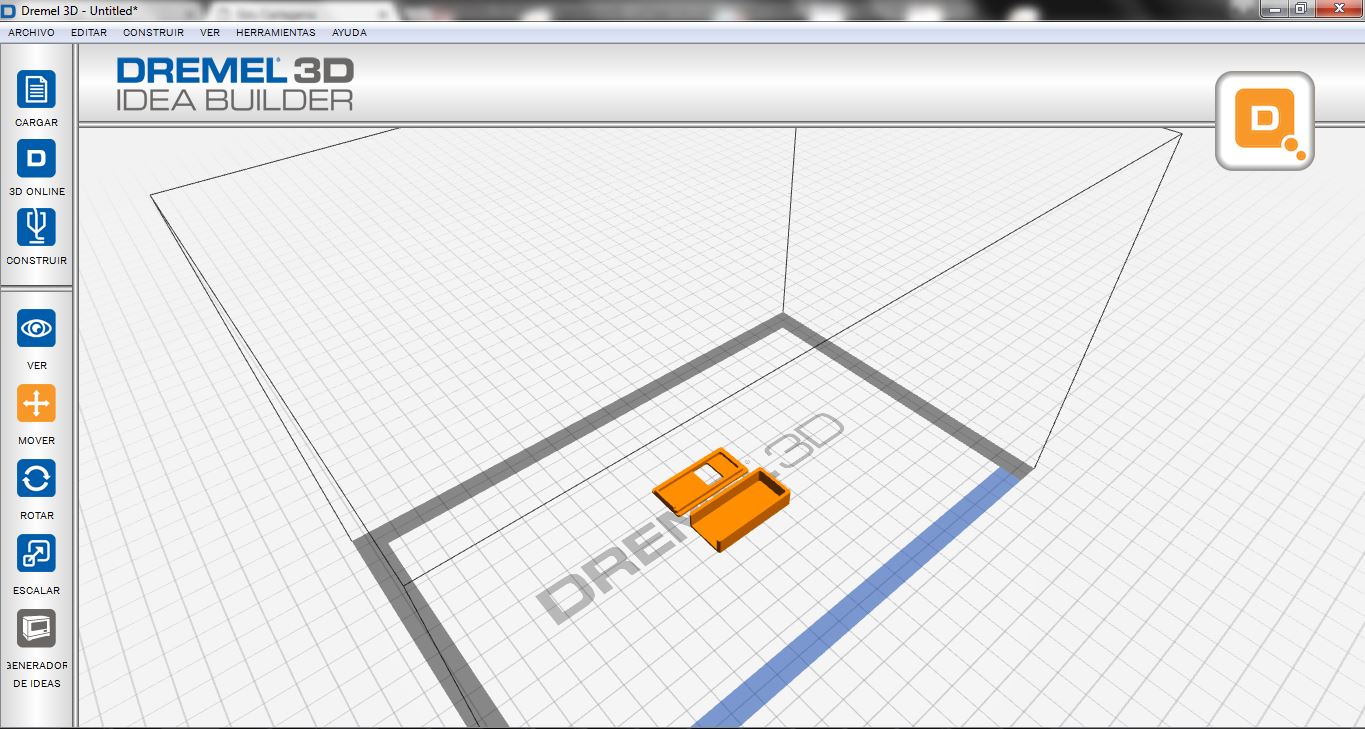Open the Archivo menu

click(31, 32)
